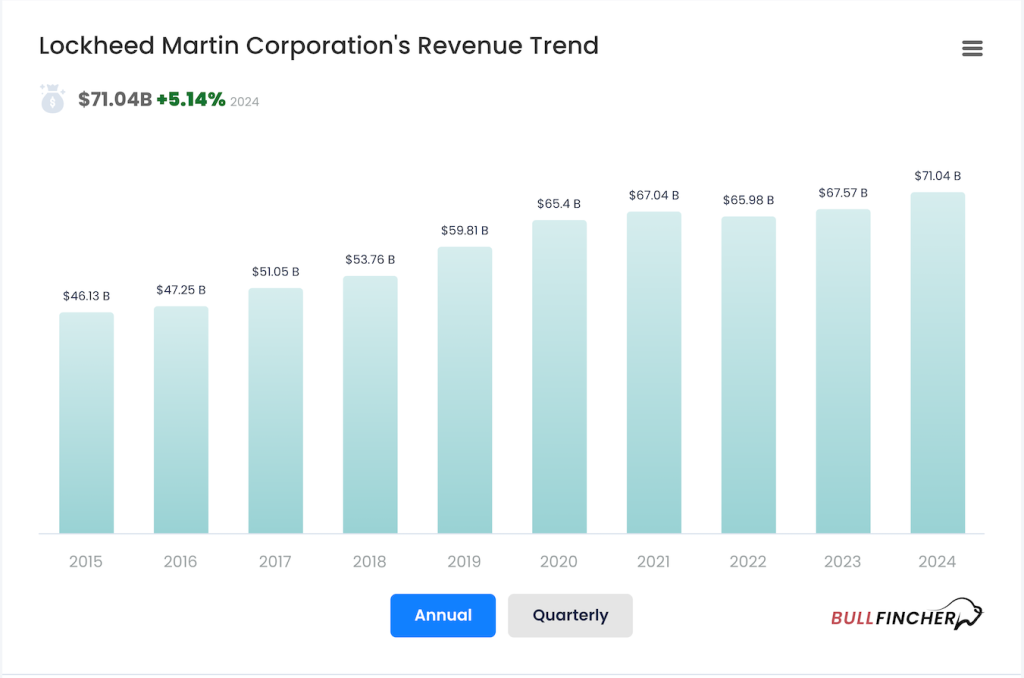
Task: Click the money bag revenue icon
Action: 52,99
